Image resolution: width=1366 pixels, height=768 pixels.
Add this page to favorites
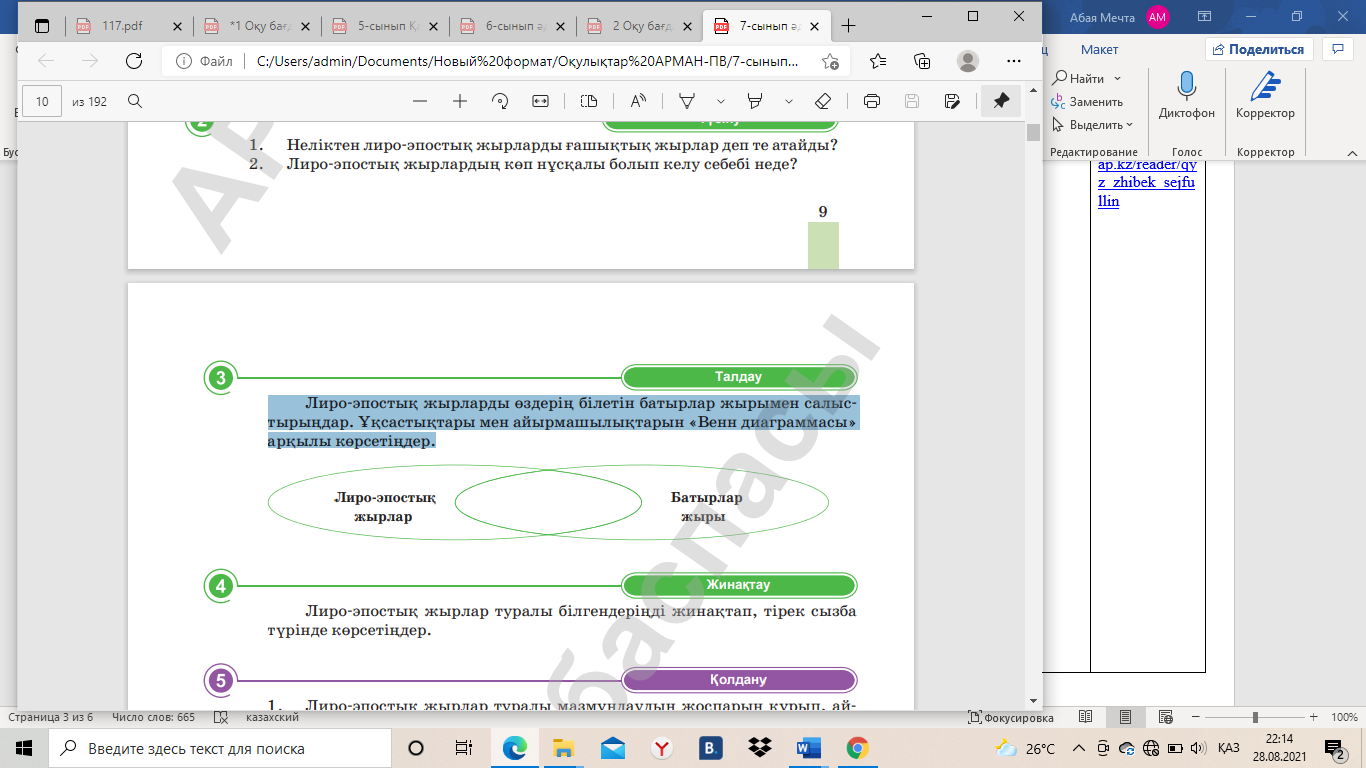830,61
